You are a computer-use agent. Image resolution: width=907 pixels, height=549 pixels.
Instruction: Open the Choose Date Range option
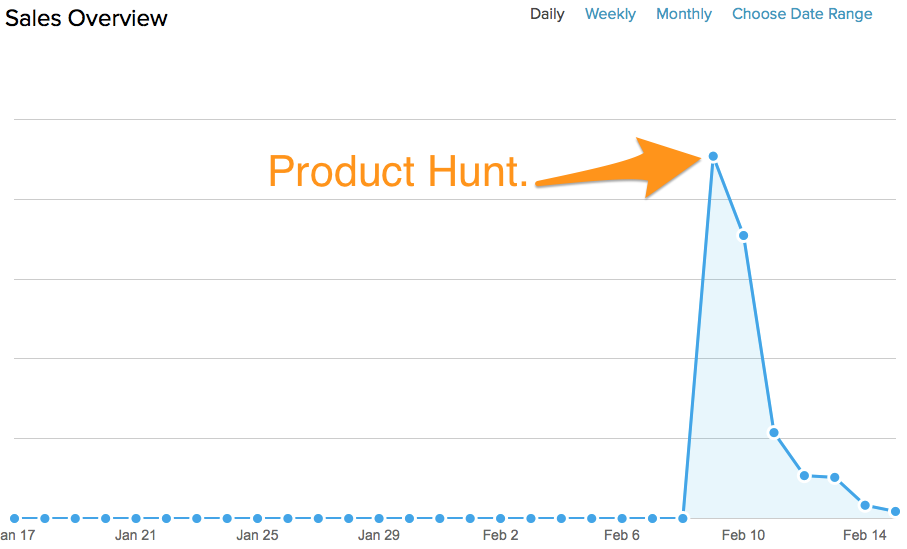[x=802, y=14]
